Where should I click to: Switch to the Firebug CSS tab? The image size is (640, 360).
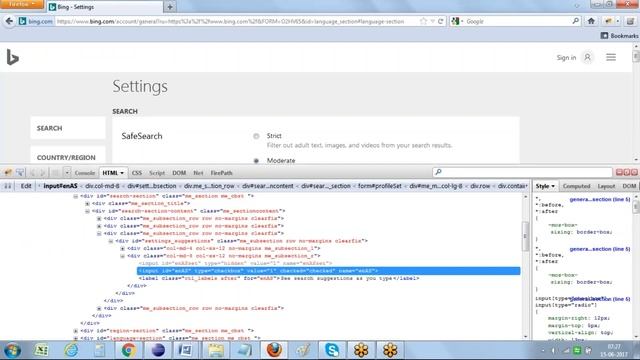pos(137,173)
